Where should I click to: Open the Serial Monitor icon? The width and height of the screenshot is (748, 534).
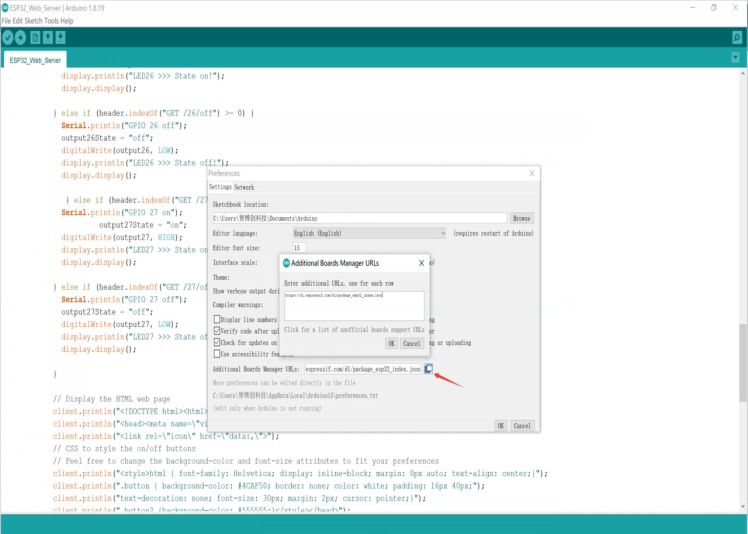(737, 37)
